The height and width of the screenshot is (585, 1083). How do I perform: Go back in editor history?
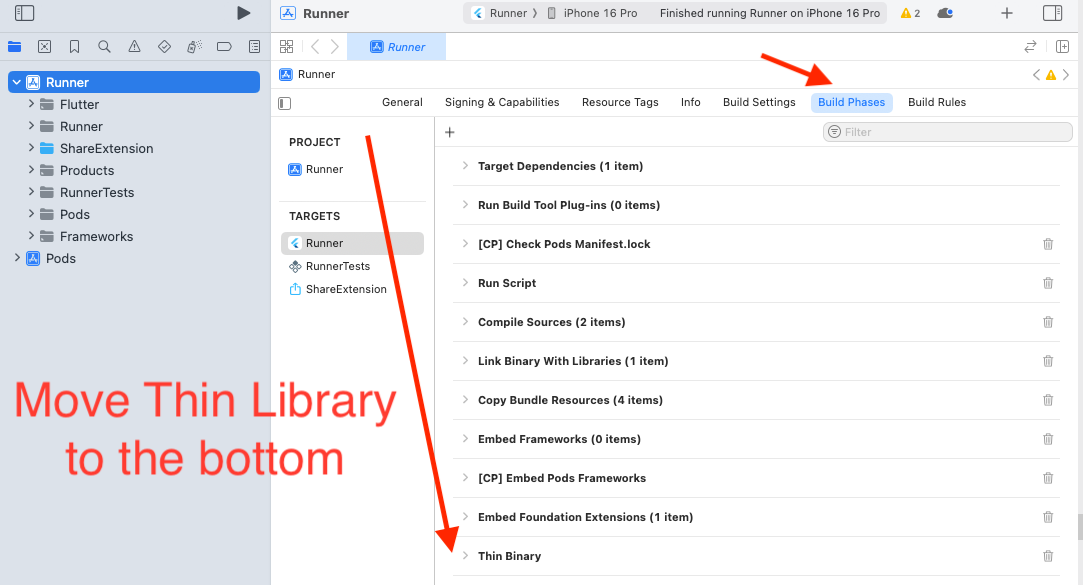[x=315, y=46]
